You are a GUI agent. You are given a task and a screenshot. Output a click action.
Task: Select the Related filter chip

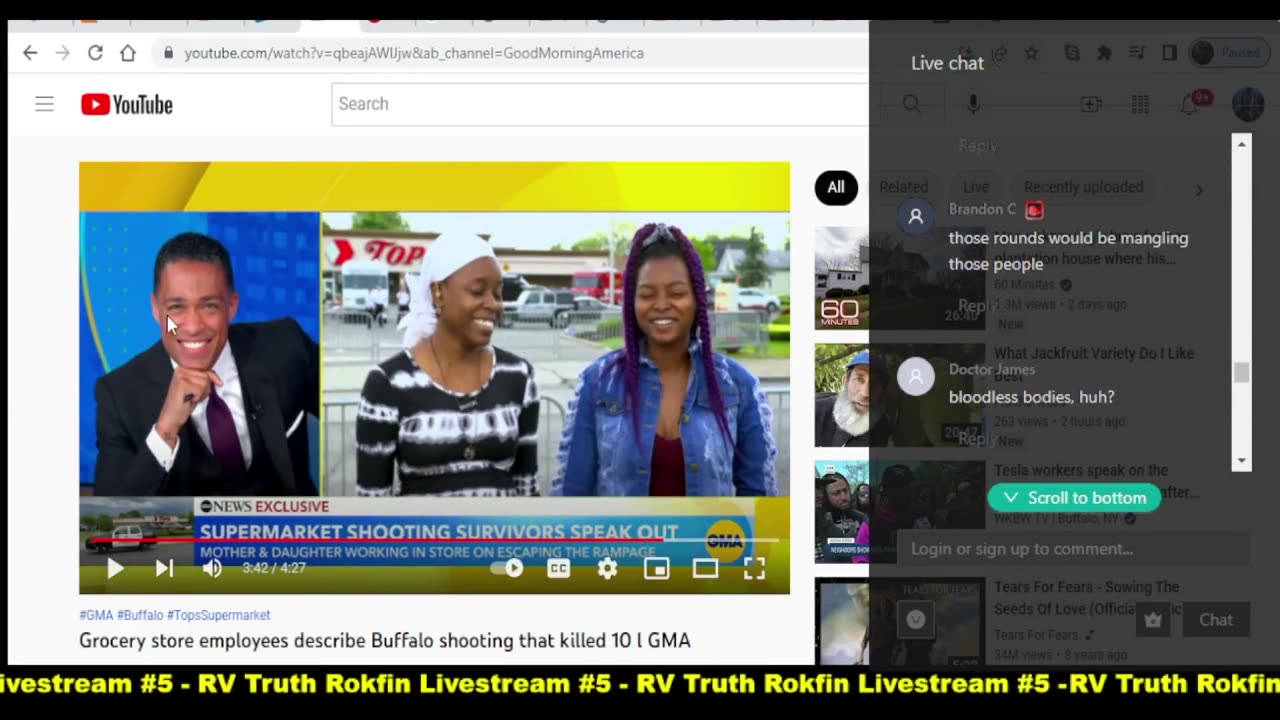pyautogui.click(x=903, y=187)
